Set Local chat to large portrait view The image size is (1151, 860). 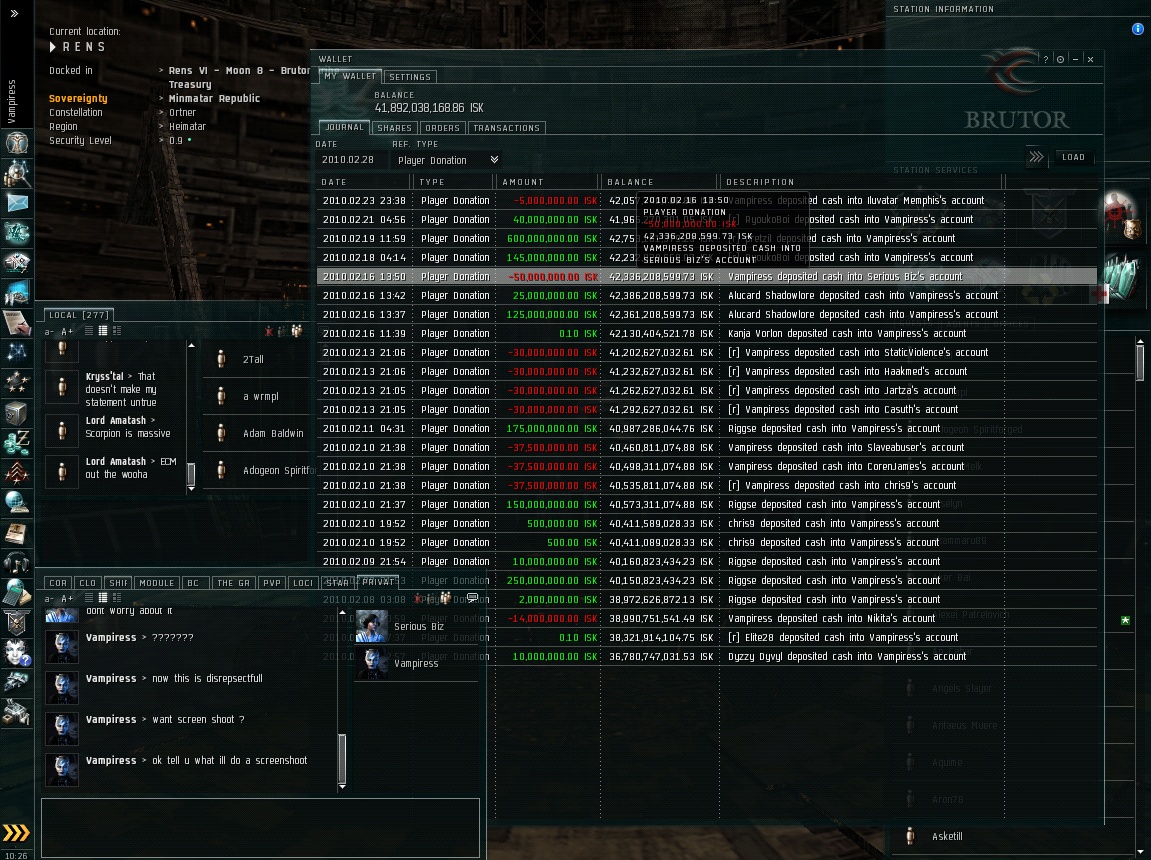coord(117,331)
